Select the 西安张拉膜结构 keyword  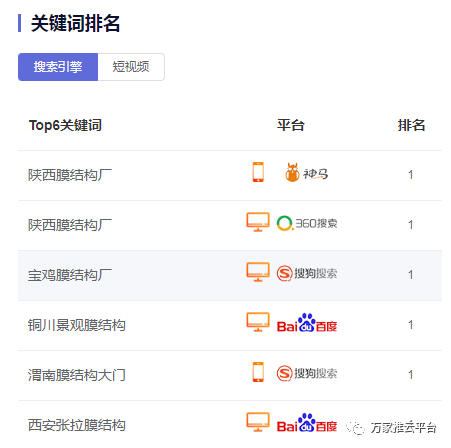[x=77, y=425]
